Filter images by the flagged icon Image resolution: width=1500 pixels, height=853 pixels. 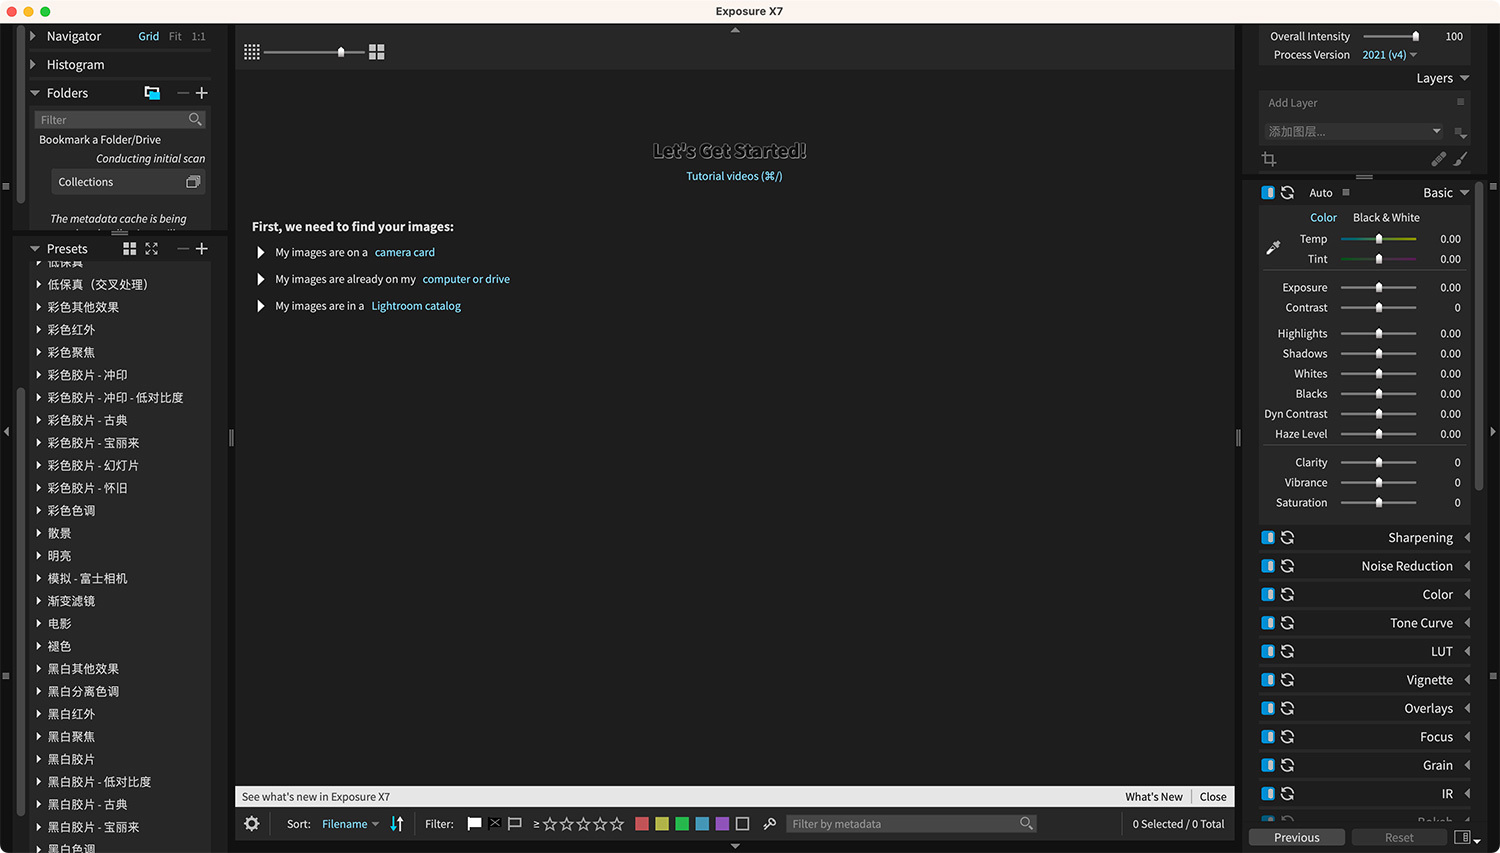click(474, 823)
